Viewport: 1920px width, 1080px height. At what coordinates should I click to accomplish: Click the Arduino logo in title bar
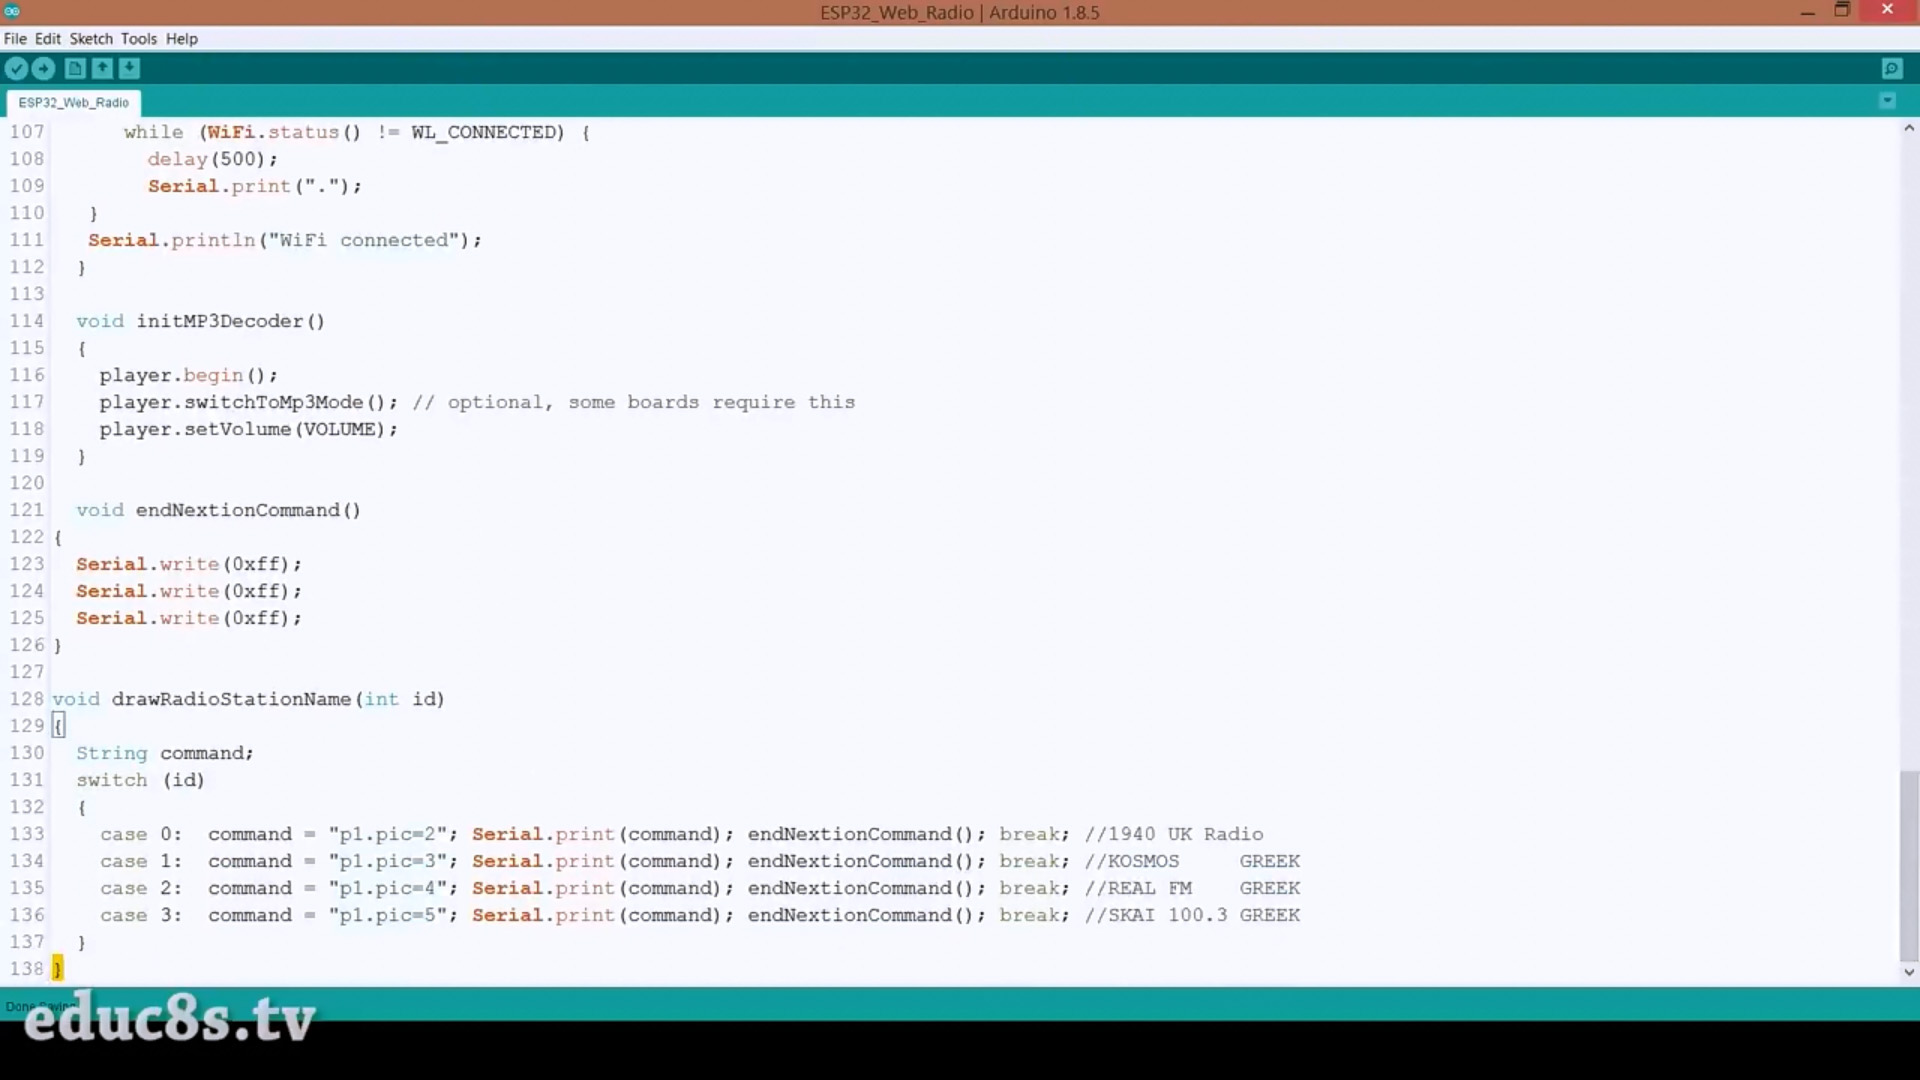click(12, 11)
